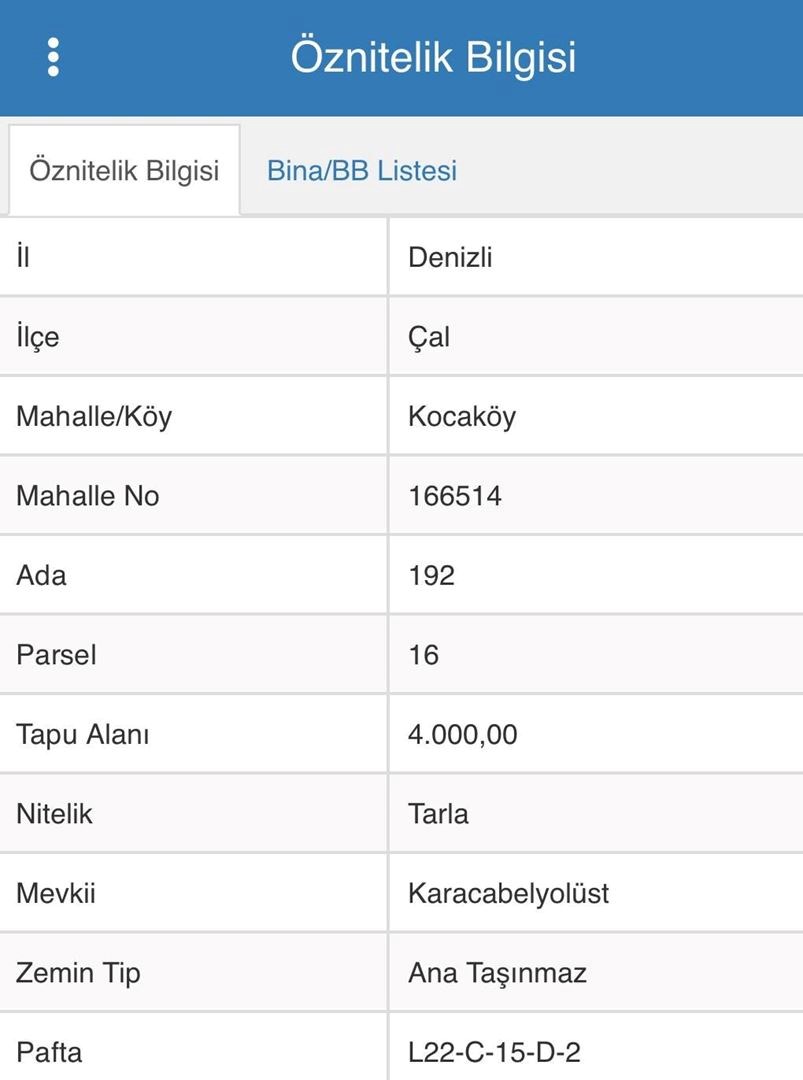This screenshot has height=1080, width=803.
Task: Click the Mahalle/Köy row label
Action: coord(94,417)
